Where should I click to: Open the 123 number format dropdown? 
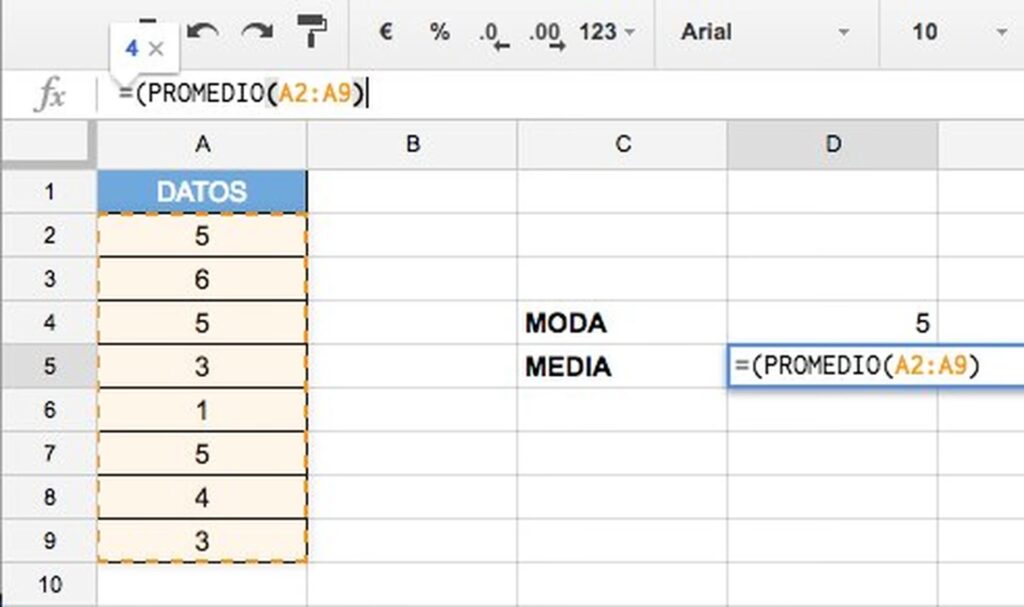pos(606,32)
